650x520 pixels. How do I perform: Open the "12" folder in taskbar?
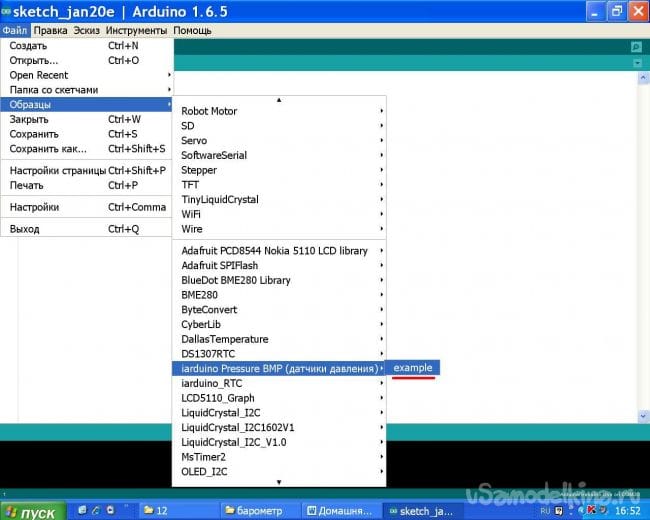(175, 510)
